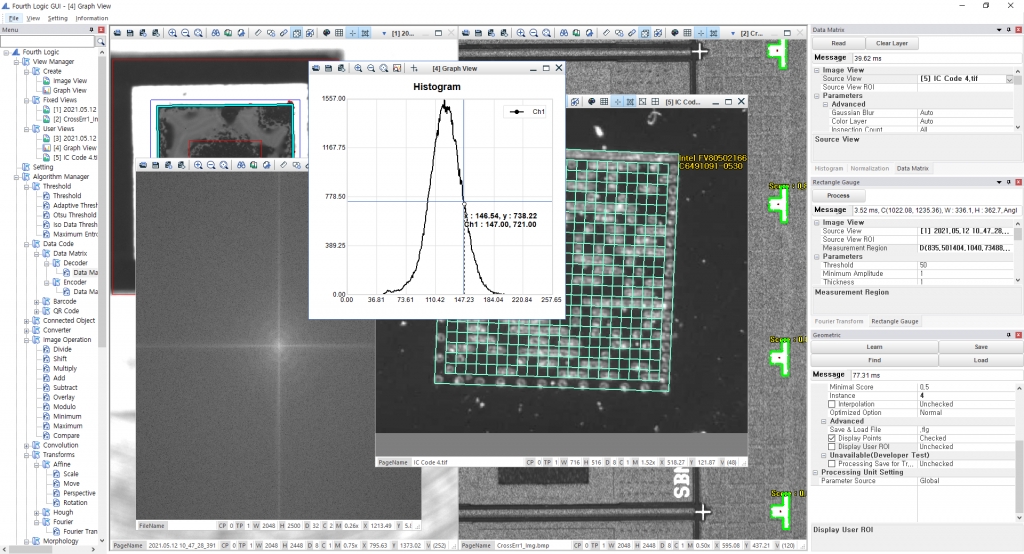Image resolution: width=1024 pixels, height=554 pixels.
Task: Click the Process button in Rectangle Gauge
Action: [839, 195]
